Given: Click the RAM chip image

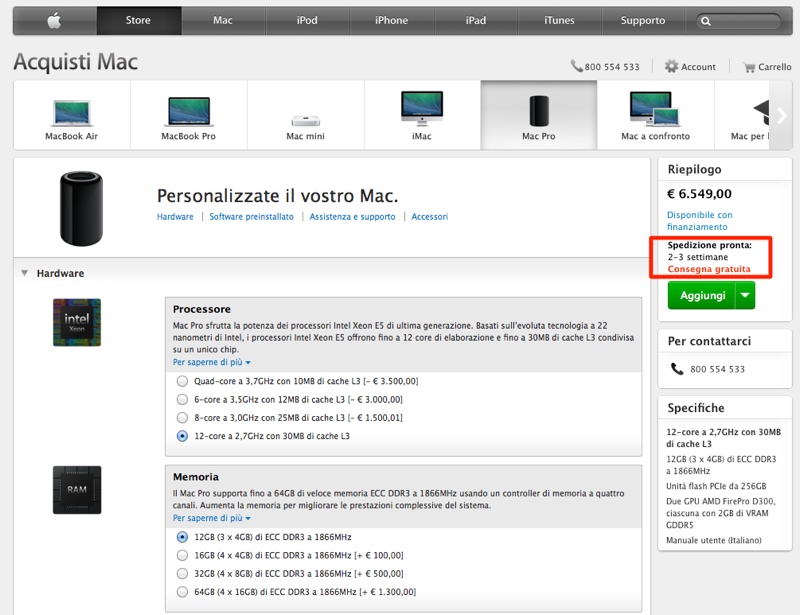Looking at the screenshot, I should point(77,490).
